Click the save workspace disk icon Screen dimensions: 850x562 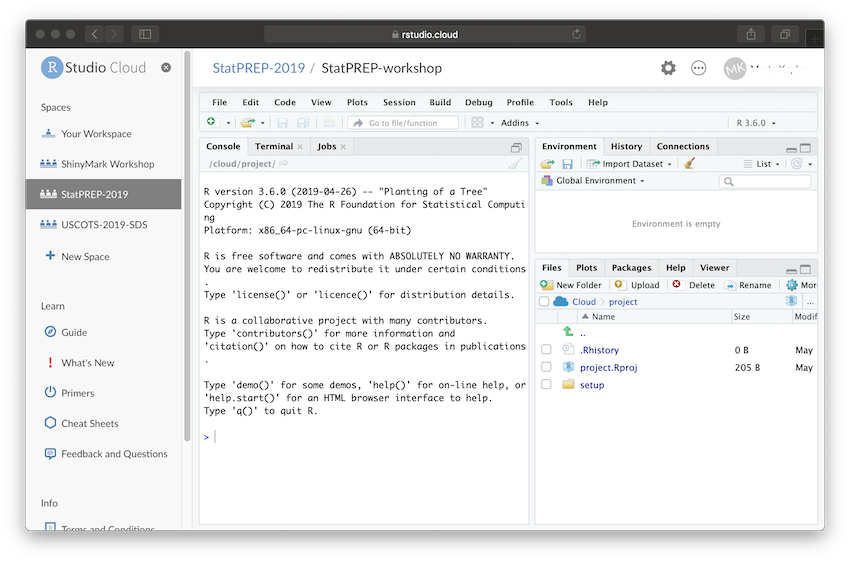point(568,164)
